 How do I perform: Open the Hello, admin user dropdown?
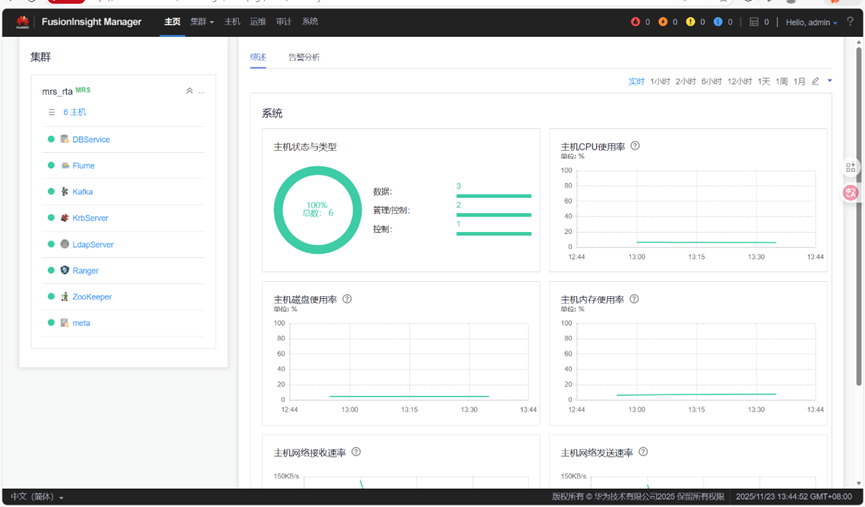pyautogui.click(x=811, y=23)
